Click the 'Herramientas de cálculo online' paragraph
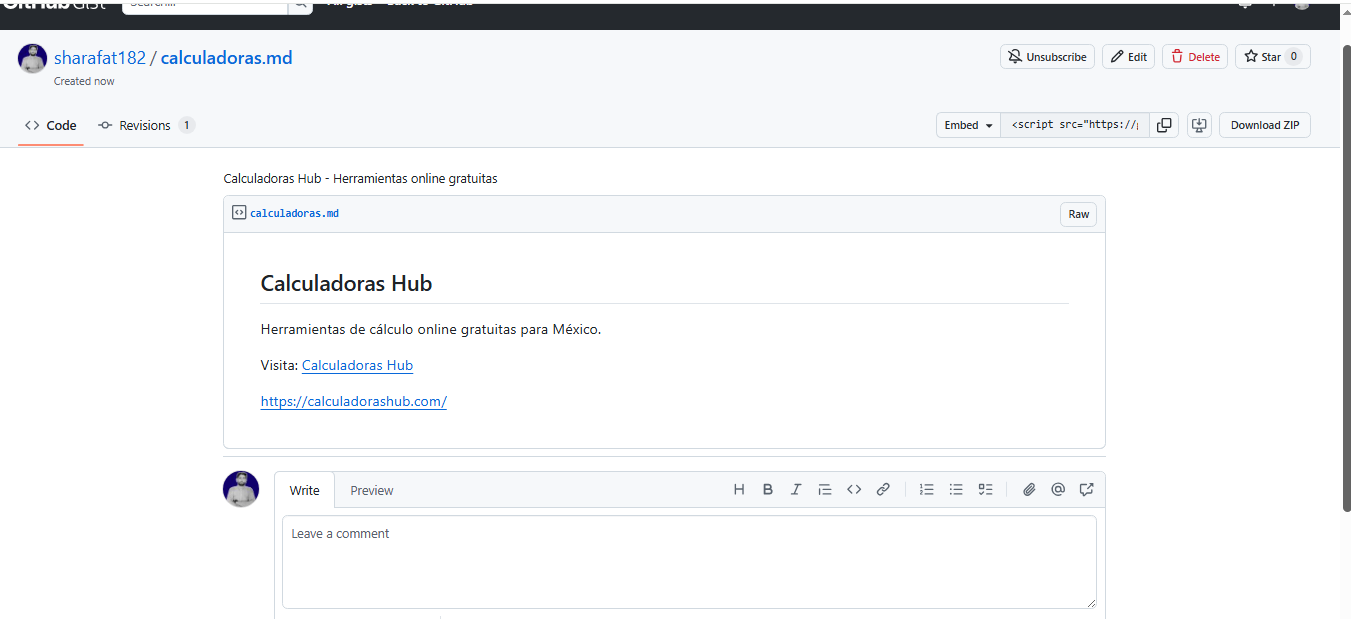This screenshot has height=619, width=1351. [431, 329]
